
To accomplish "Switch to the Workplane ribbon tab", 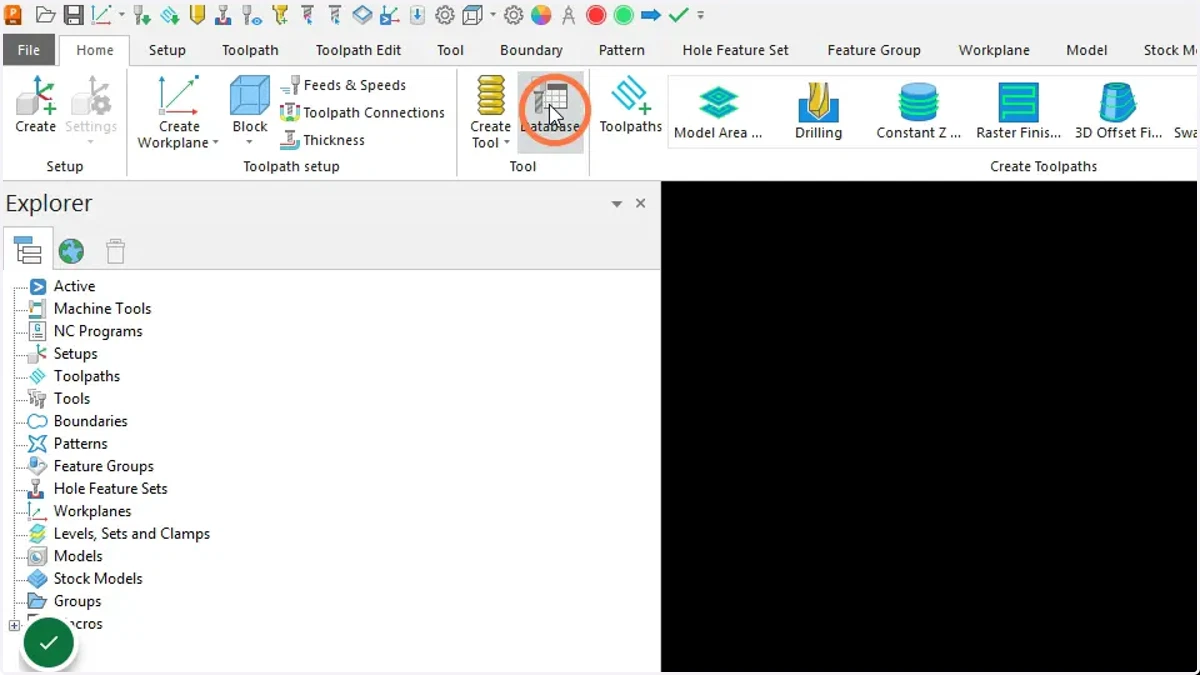I will (994, 50).
